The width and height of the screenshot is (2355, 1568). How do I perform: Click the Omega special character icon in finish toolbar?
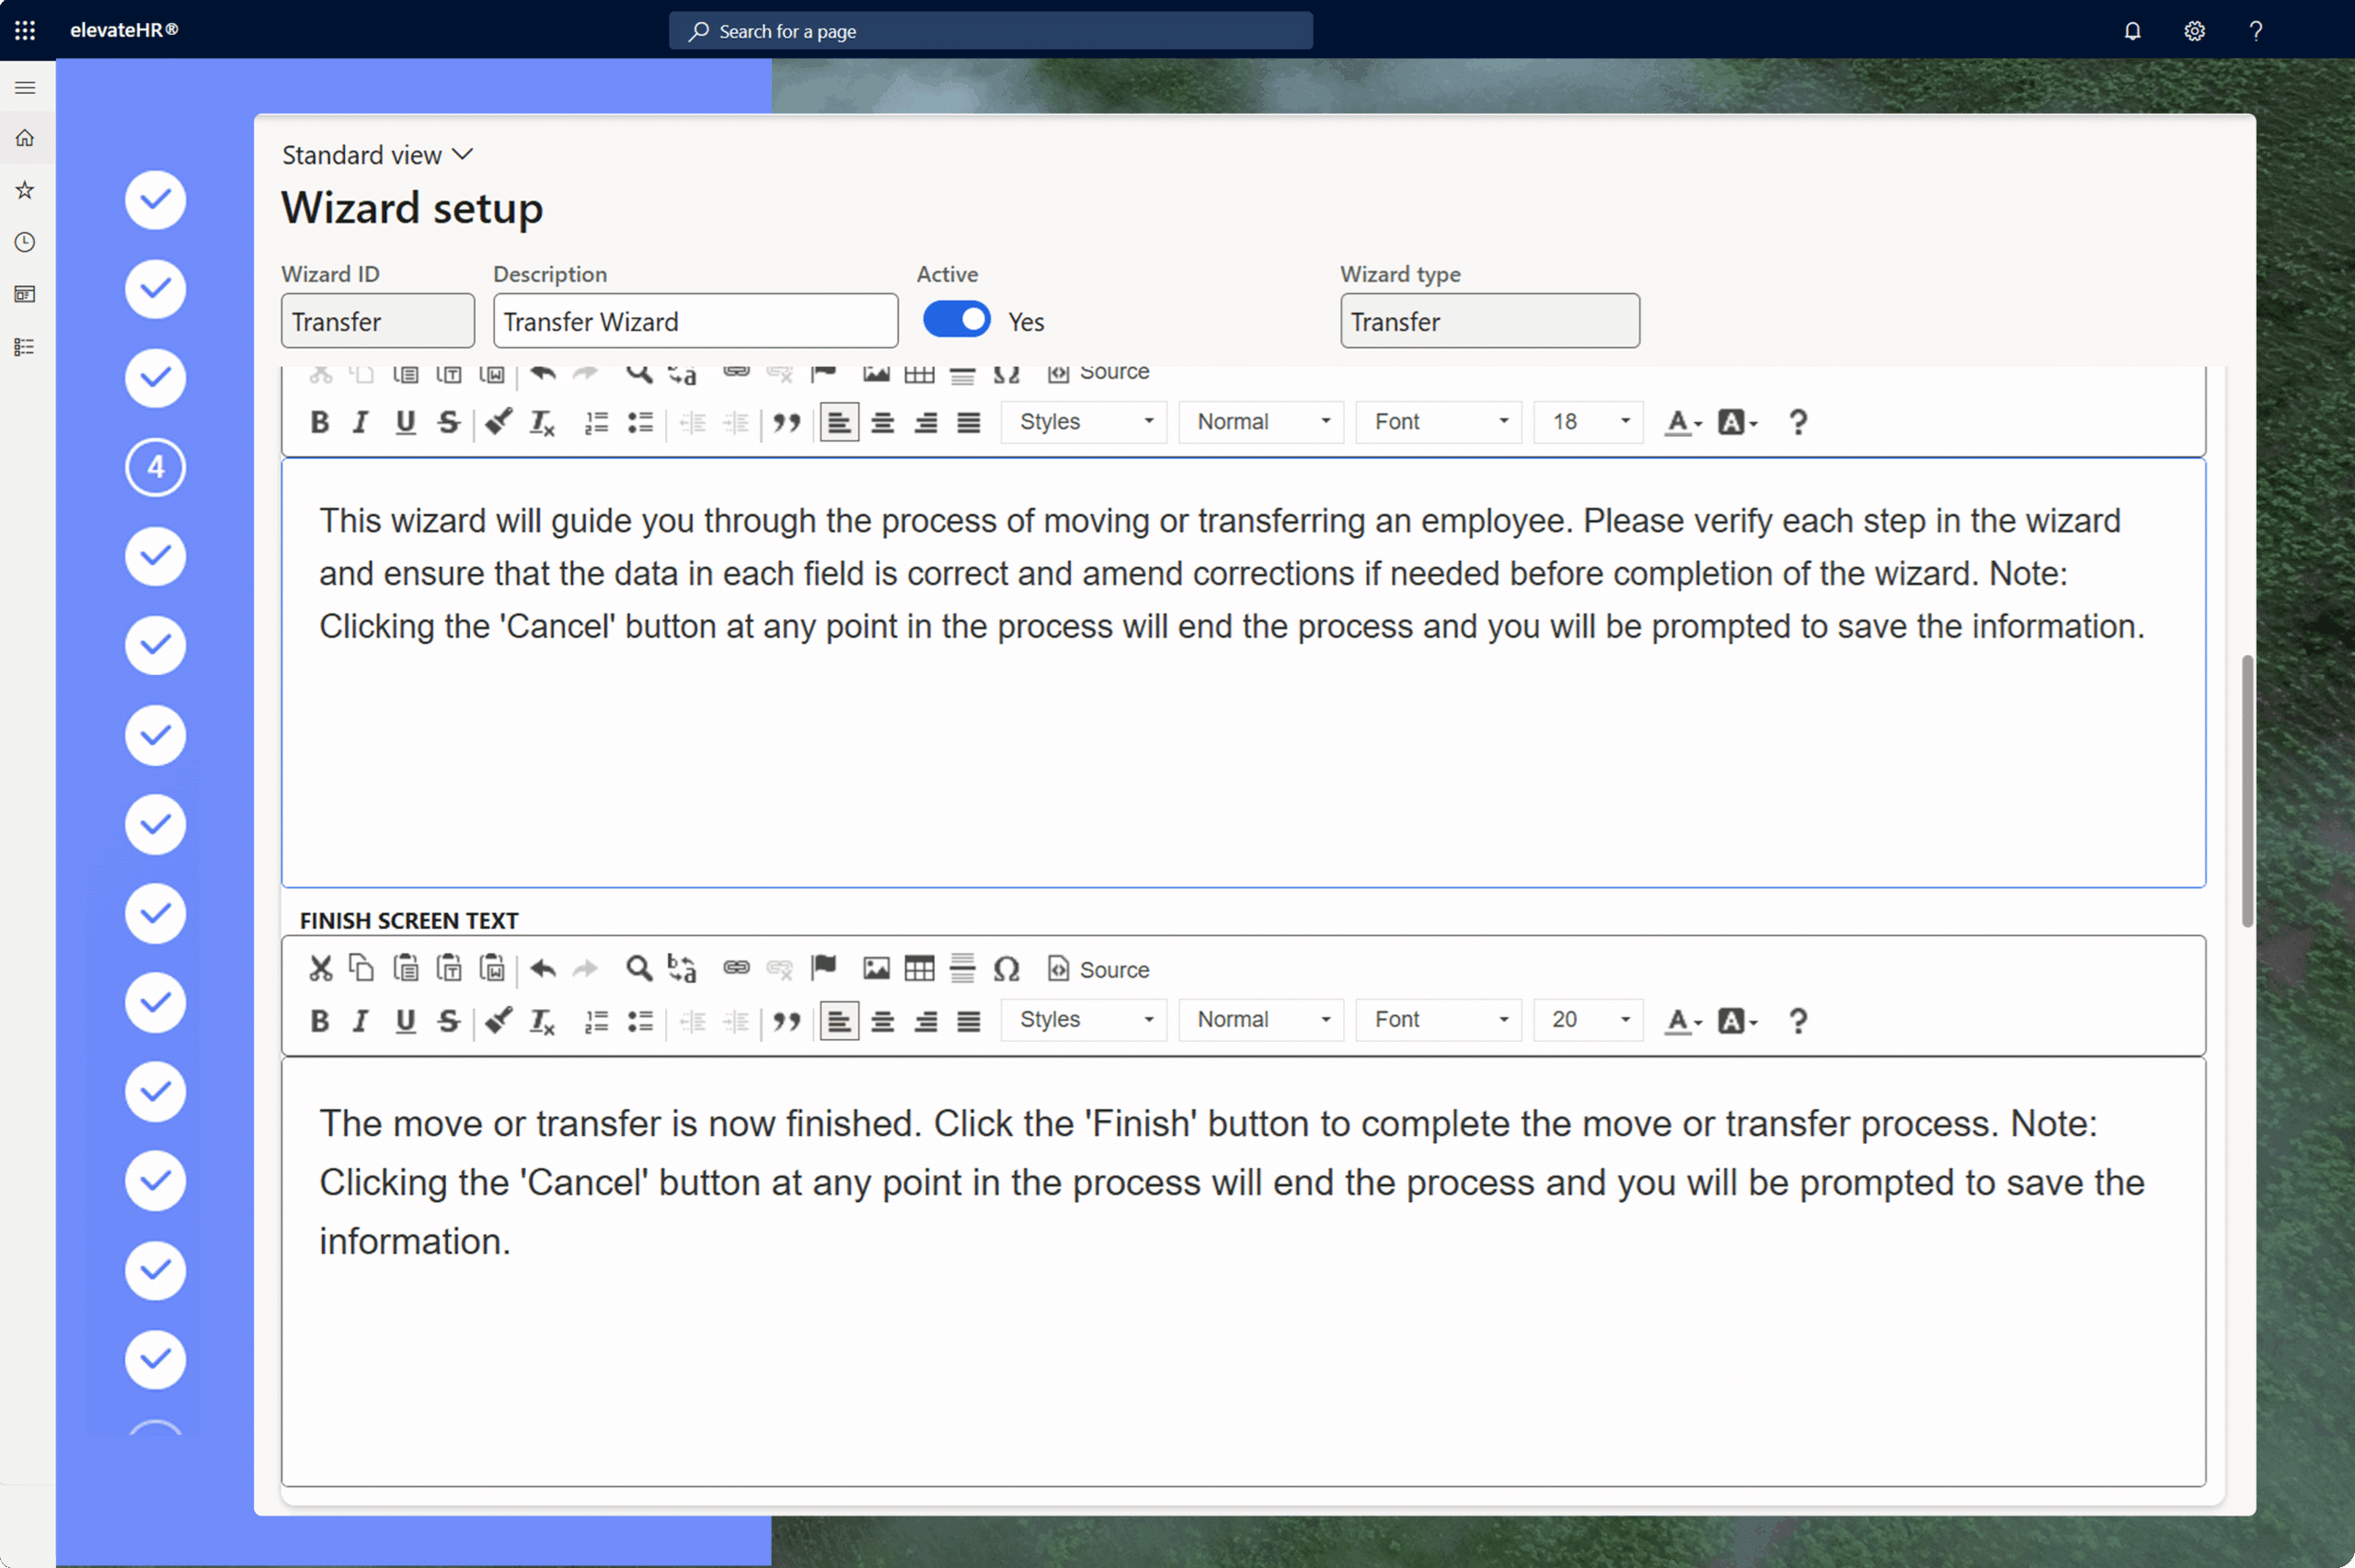point(1005,968)
